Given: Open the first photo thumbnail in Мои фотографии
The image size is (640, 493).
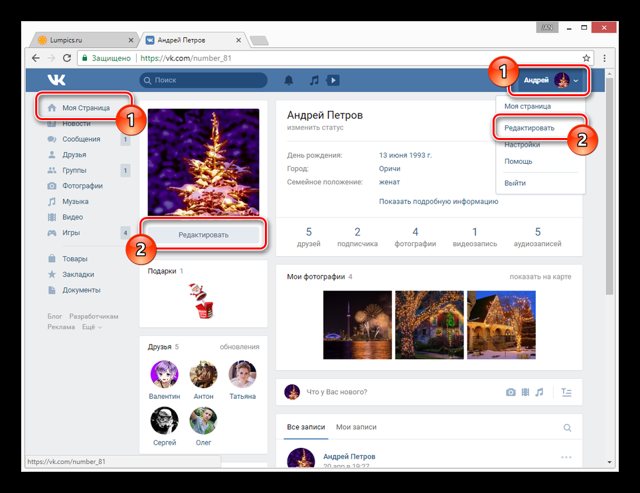Looking at the screenshot, I should (358, 324).
